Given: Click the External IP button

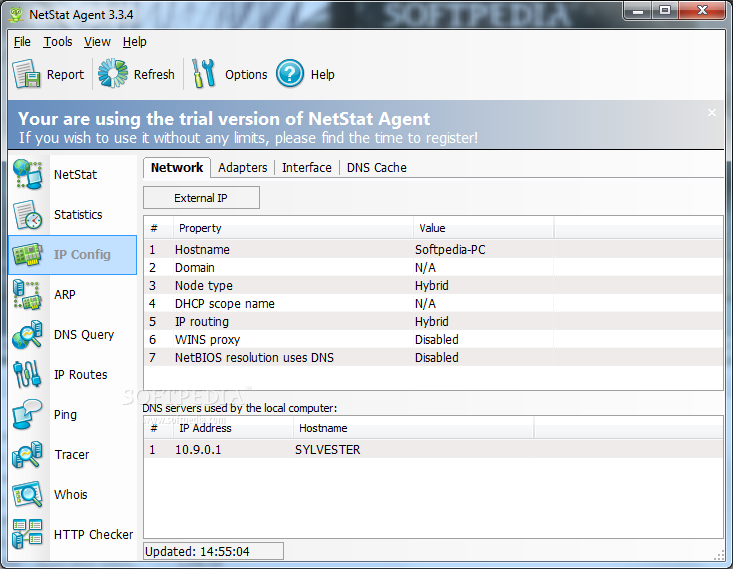Looking at the screenshot, I should 201,198.
